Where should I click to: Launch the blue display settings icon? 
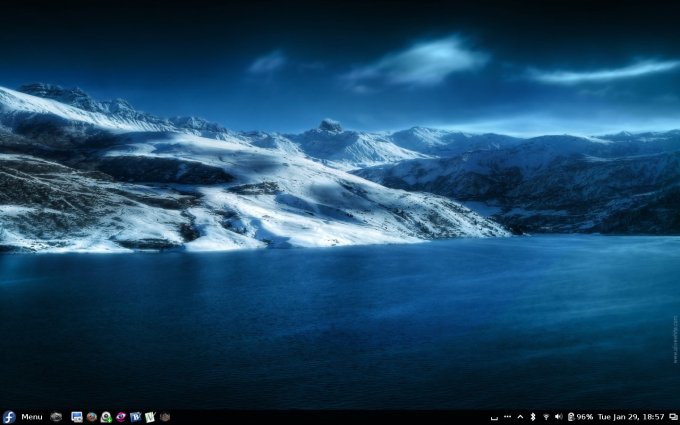click(x=77, y=417)
